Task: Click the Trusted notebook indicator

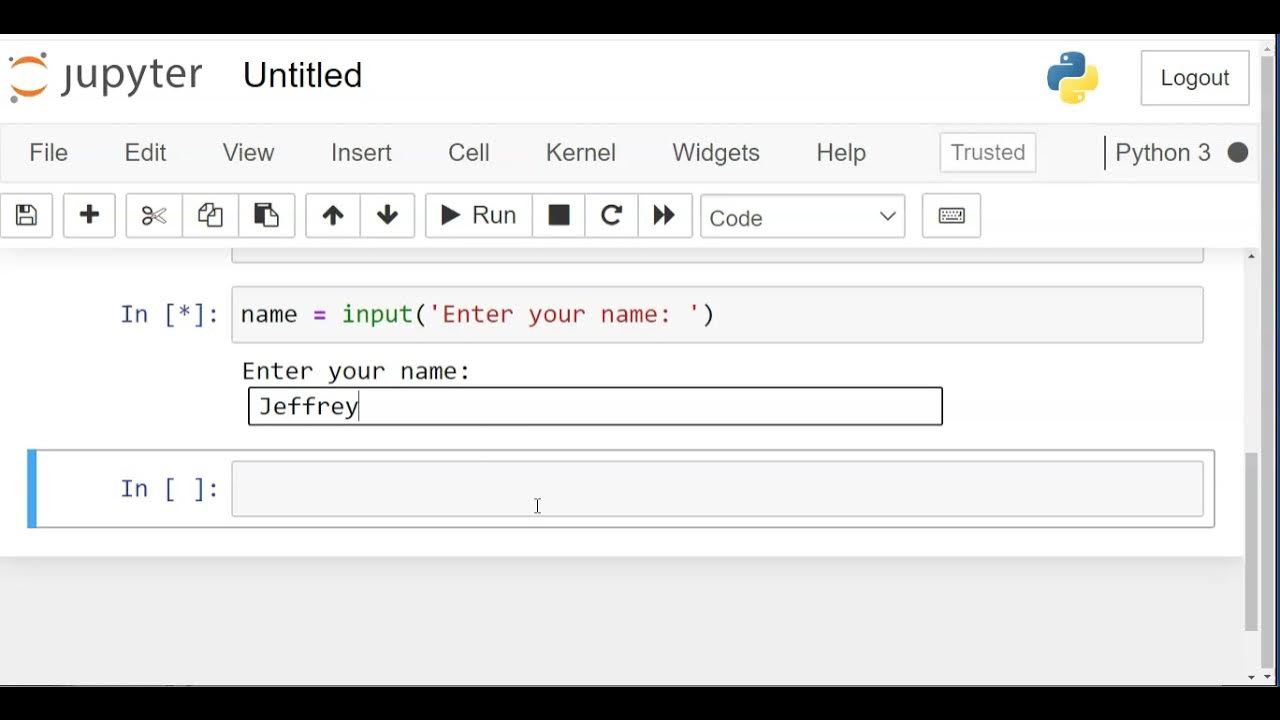Action: pos(988,153)
